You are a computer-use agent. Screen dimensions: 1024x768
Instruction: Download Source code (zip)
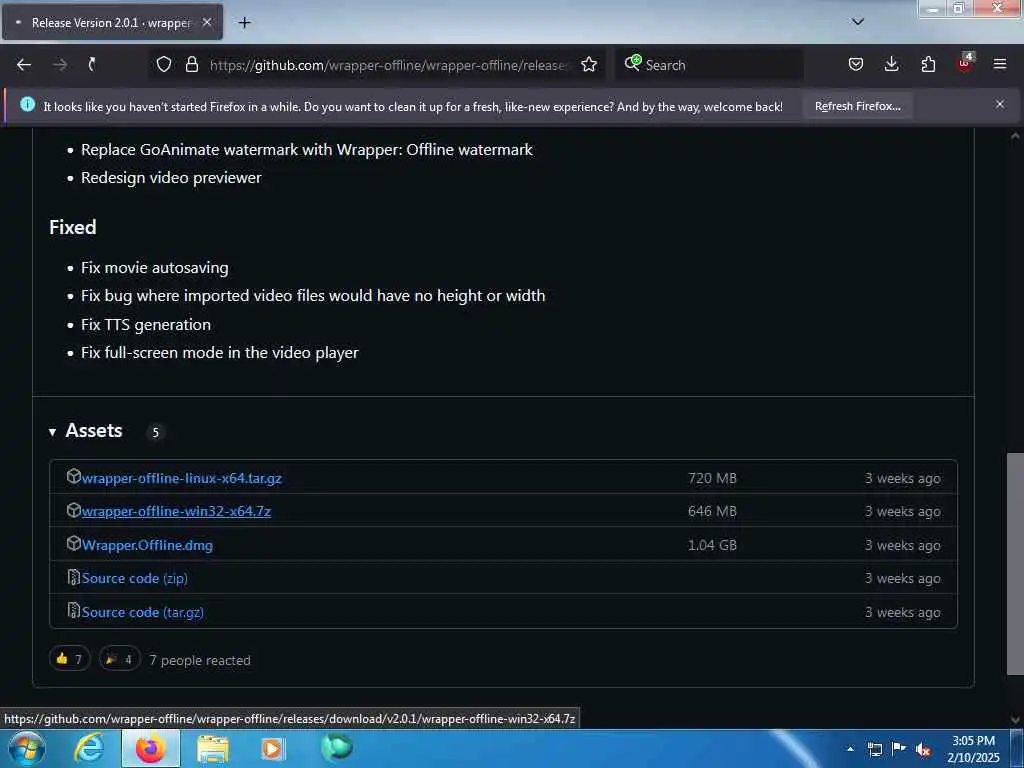coord(135,579)
